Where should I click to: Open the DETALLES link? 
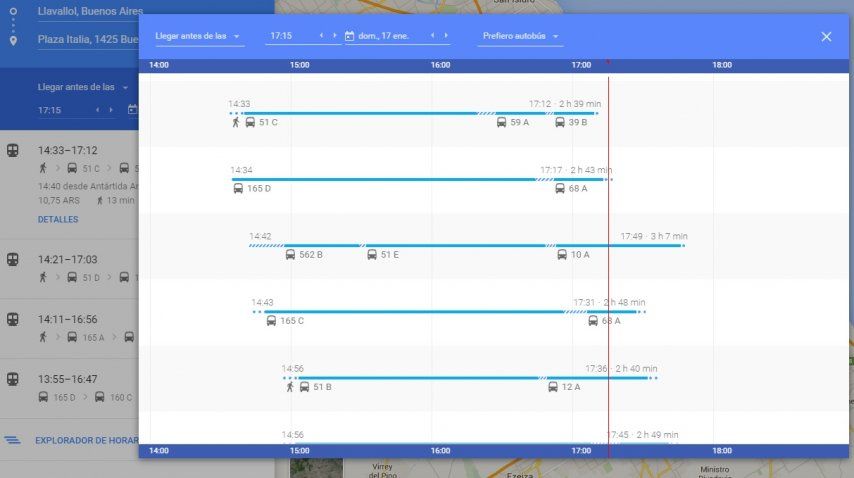(x=58, y=219)
